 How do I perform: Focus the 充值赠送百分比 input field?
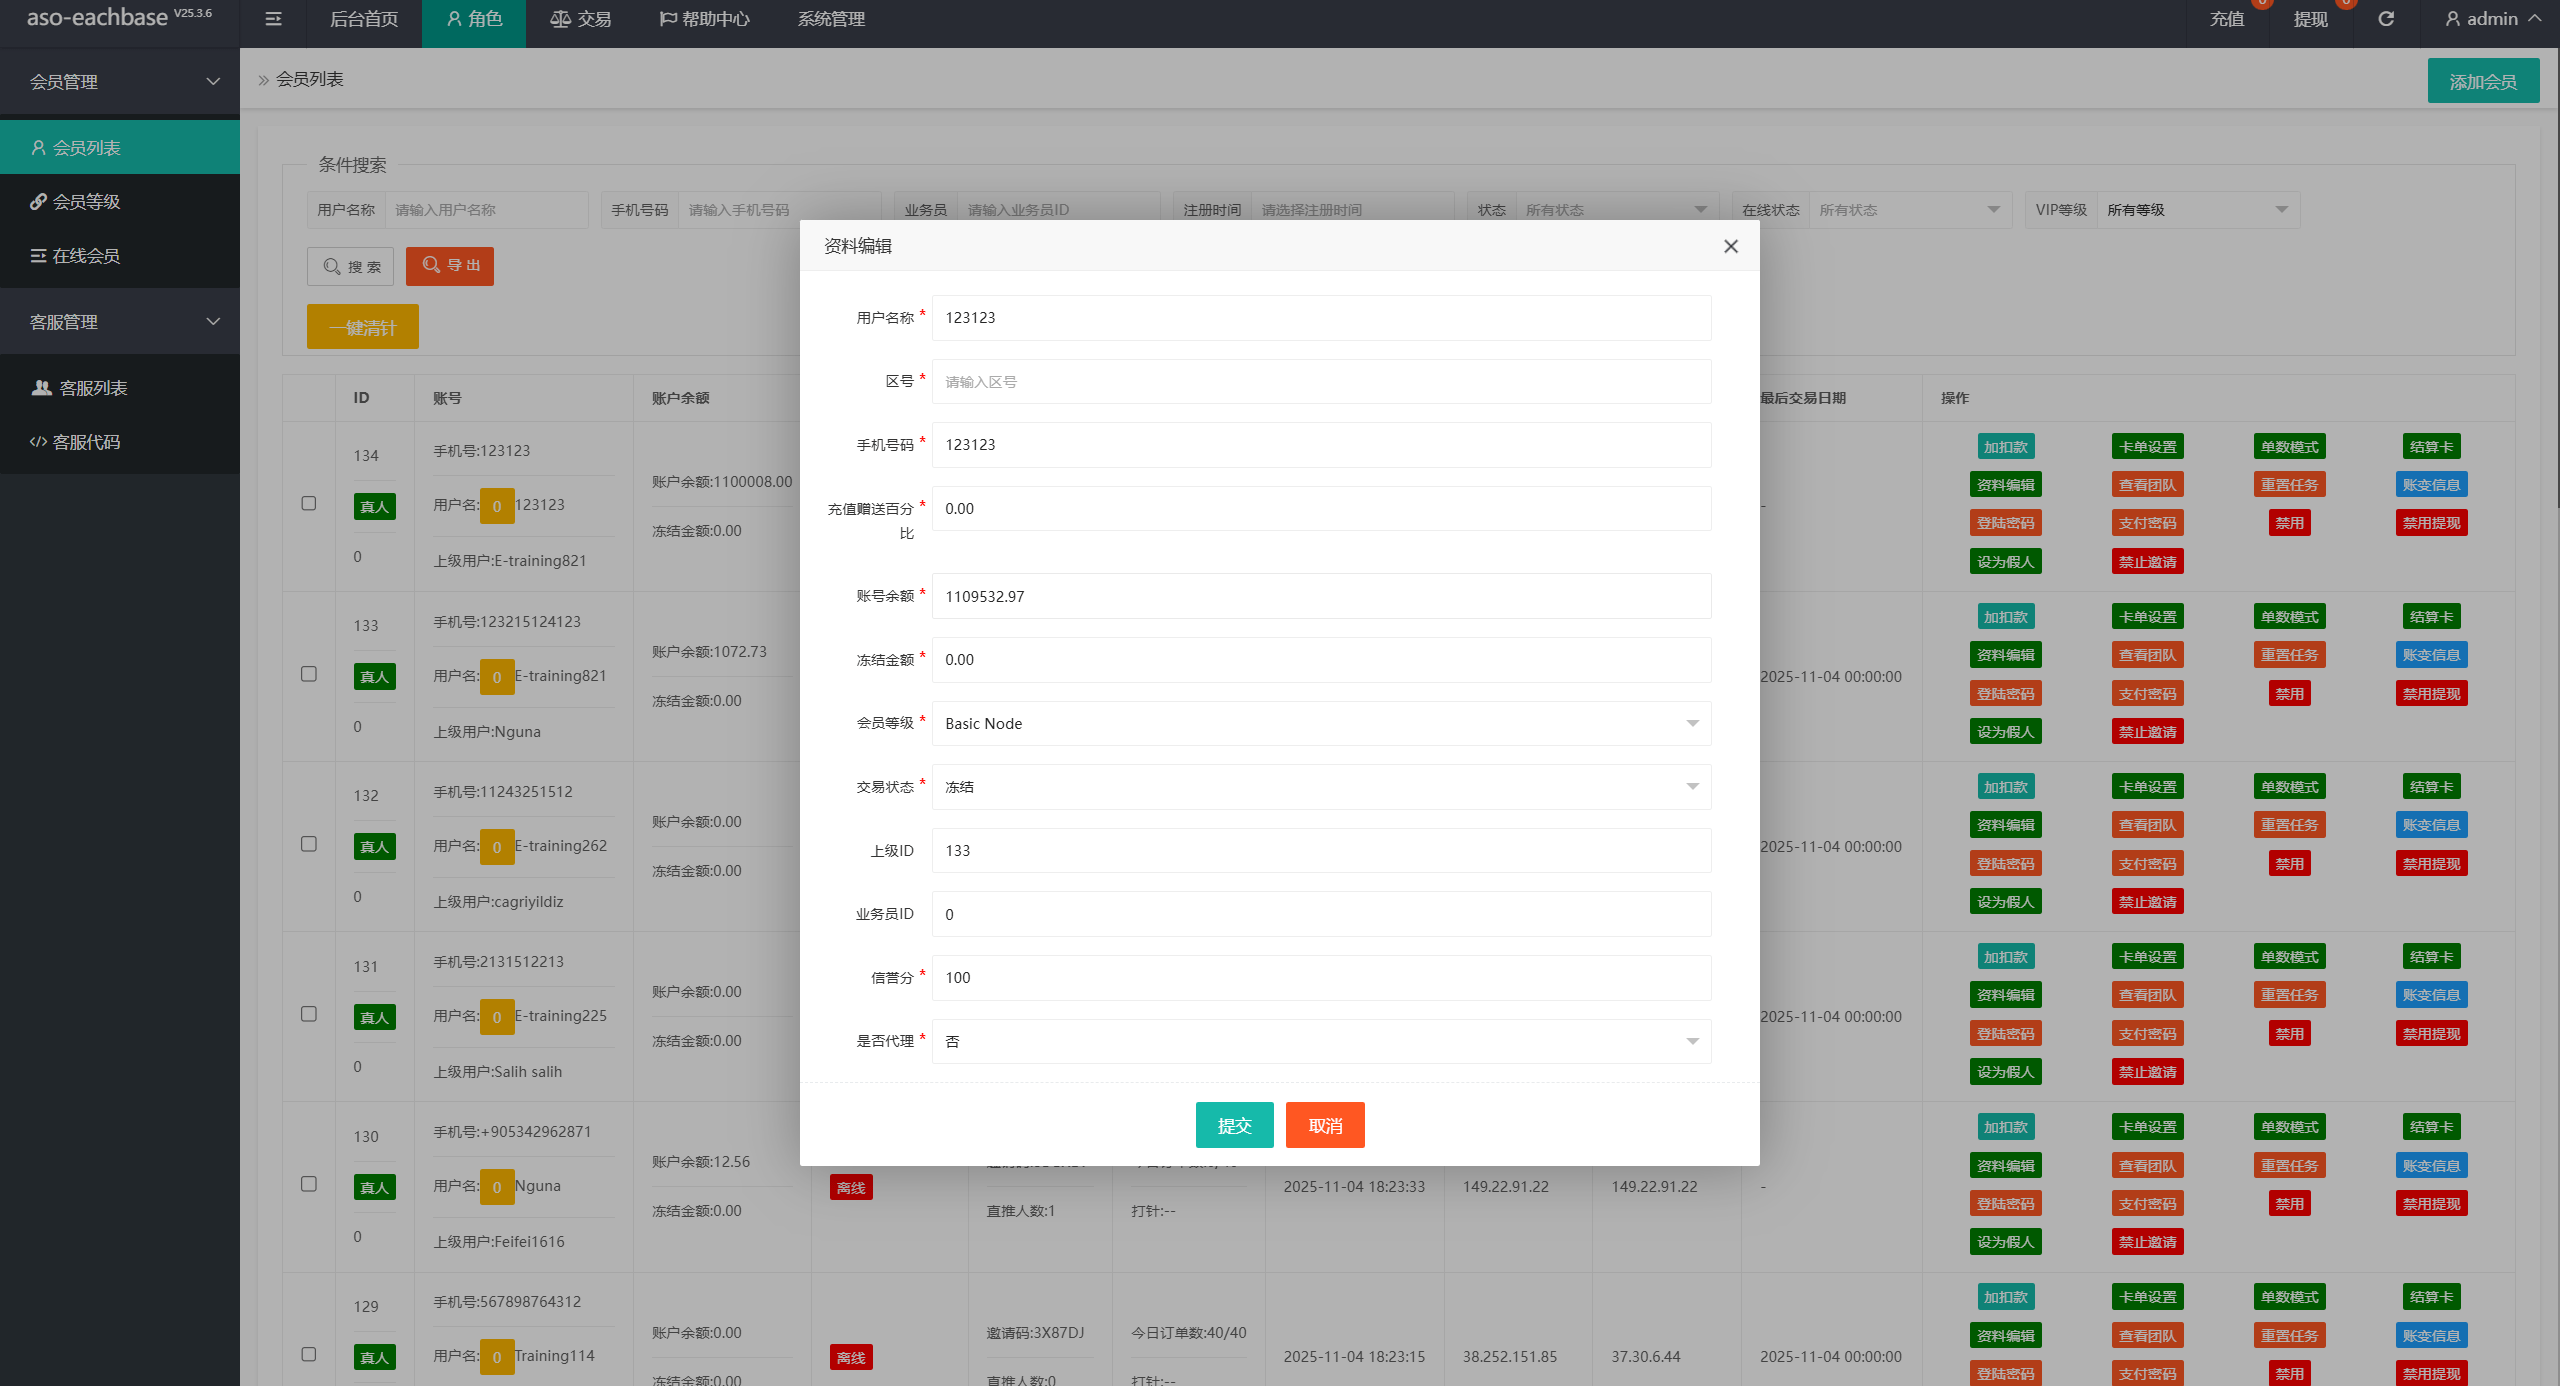(1321, 509)
